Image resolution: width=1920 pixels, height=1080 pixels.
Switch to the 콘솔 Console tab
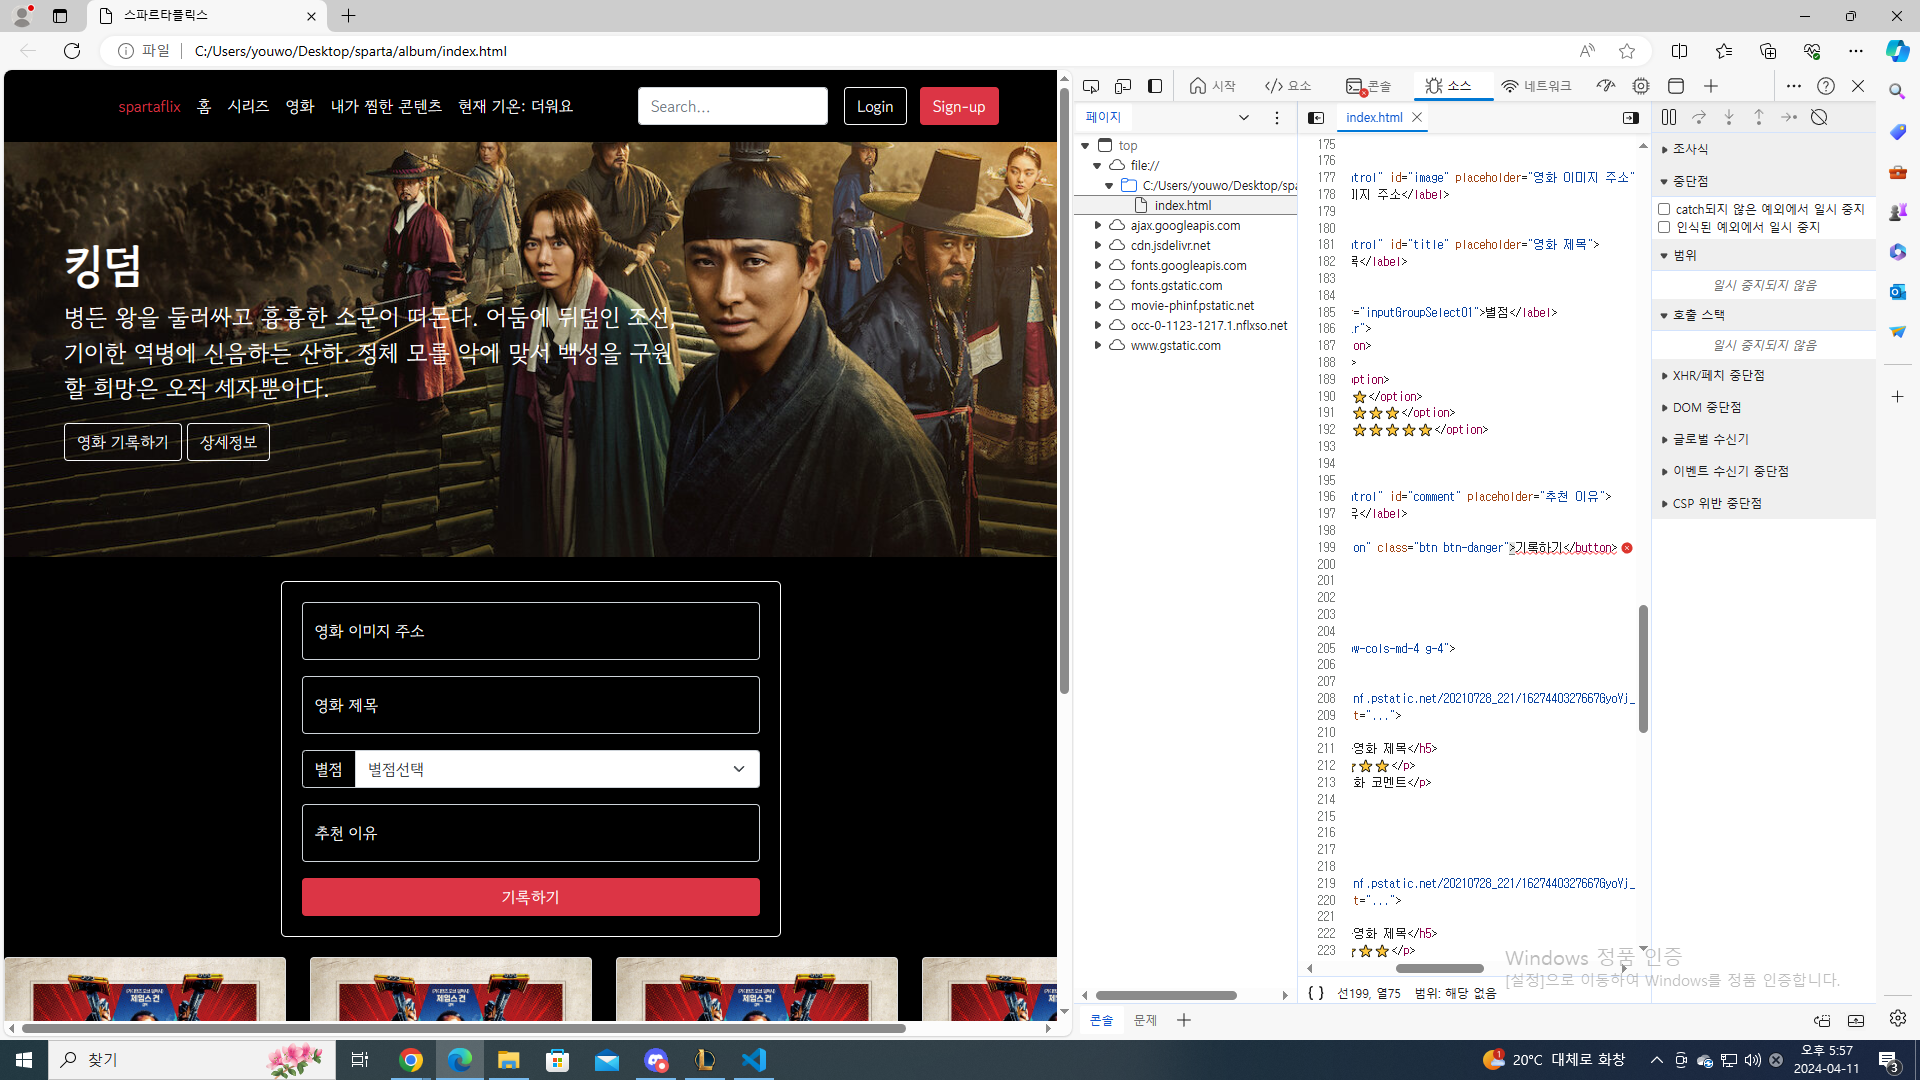pos(1369,86)
